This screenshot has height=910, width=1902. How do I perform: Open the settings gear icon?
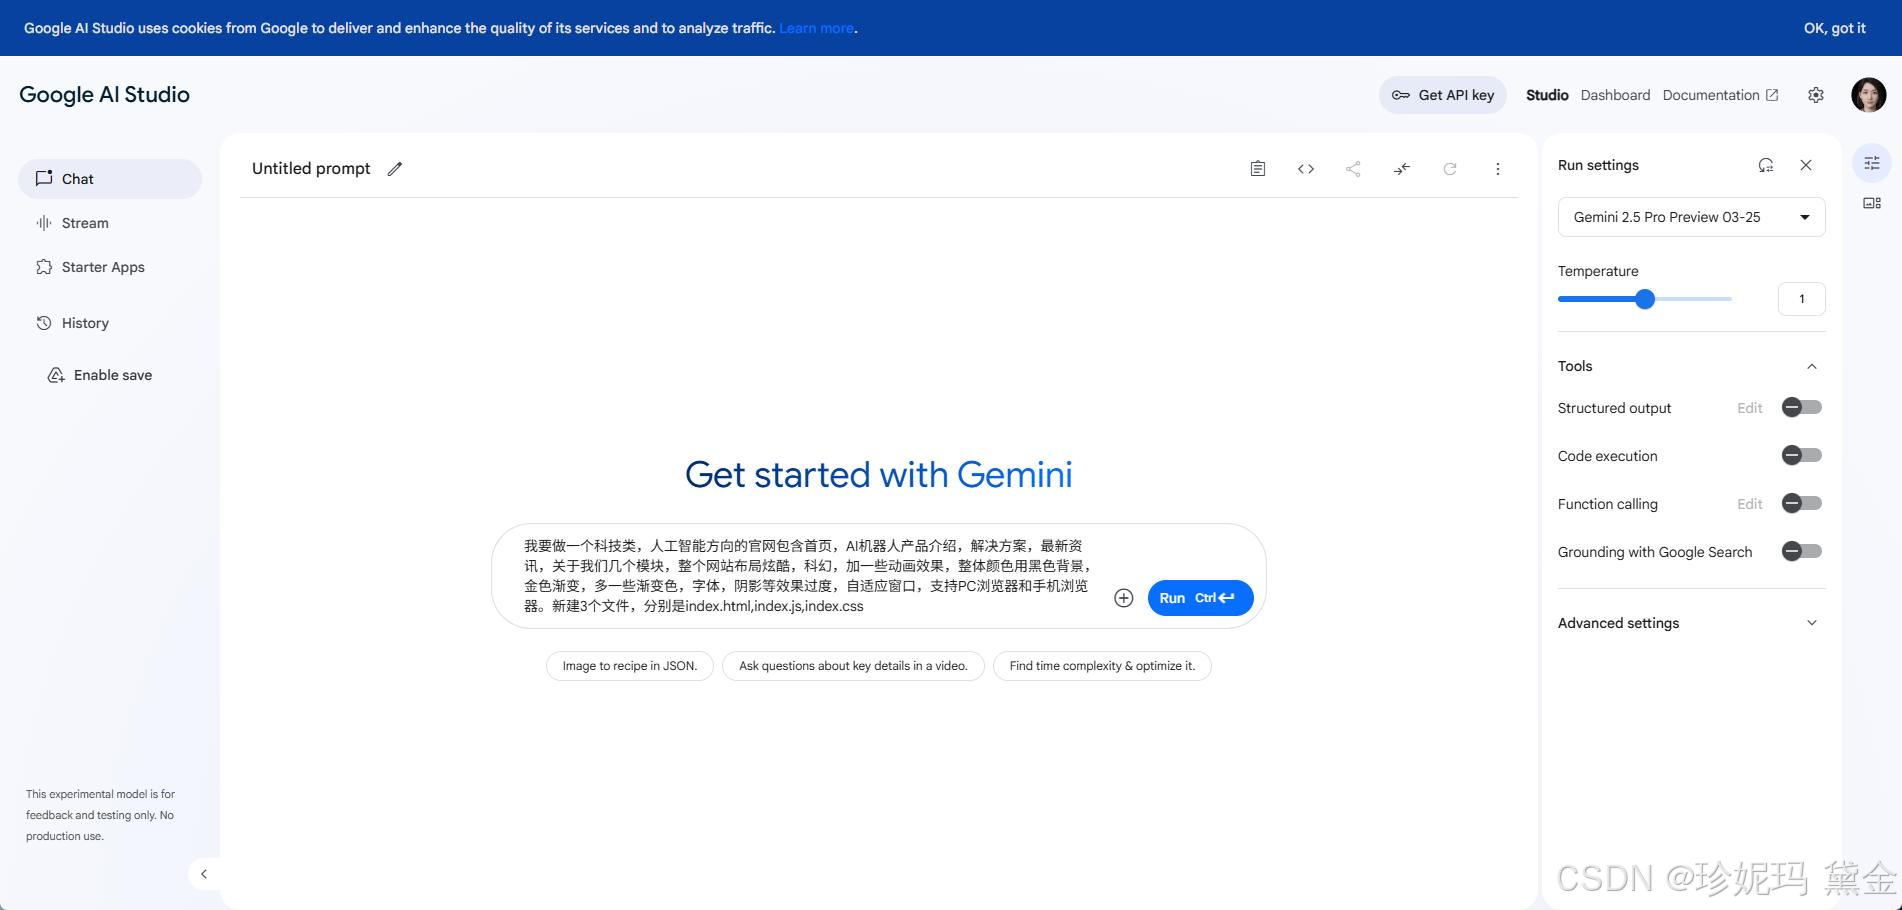(1816, 95)
